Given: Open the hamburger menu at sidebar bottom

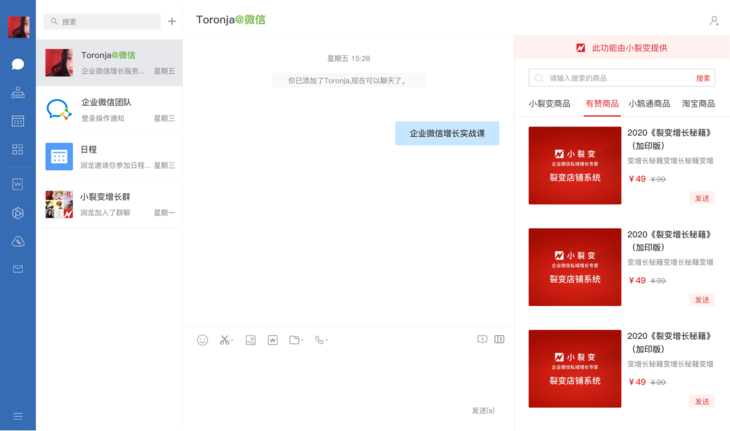Looking at the screenshot, I should [18, 416].
